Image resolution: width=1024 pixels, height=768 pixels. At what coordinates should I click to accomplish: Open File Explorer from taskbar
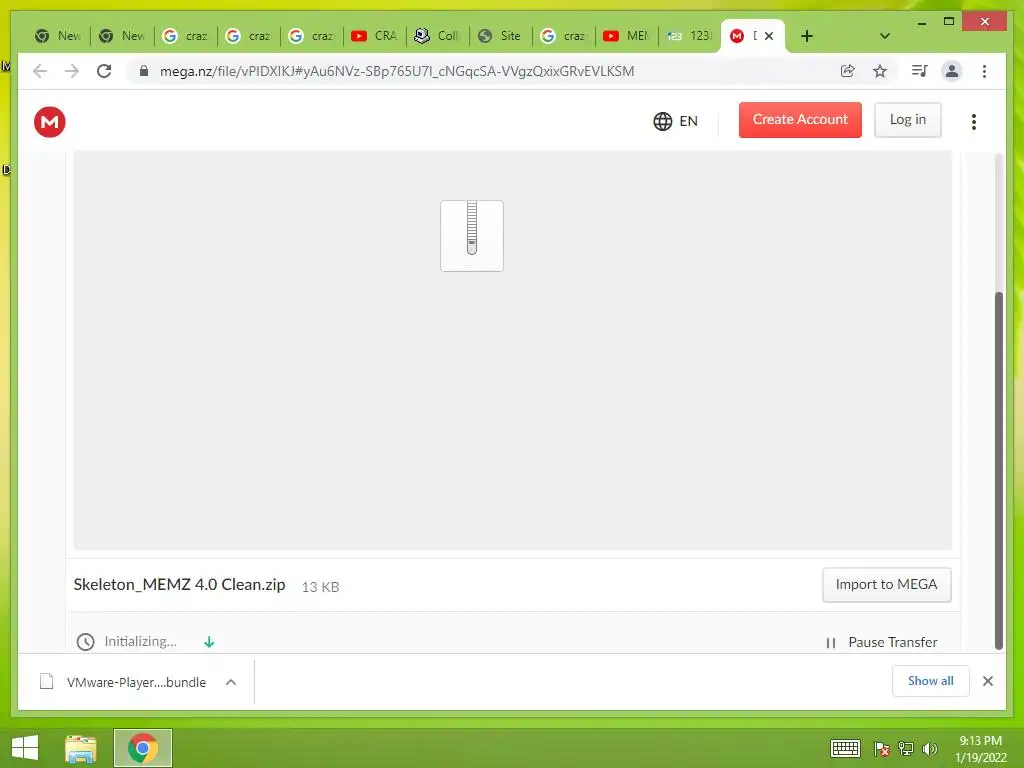coord(81,748)
